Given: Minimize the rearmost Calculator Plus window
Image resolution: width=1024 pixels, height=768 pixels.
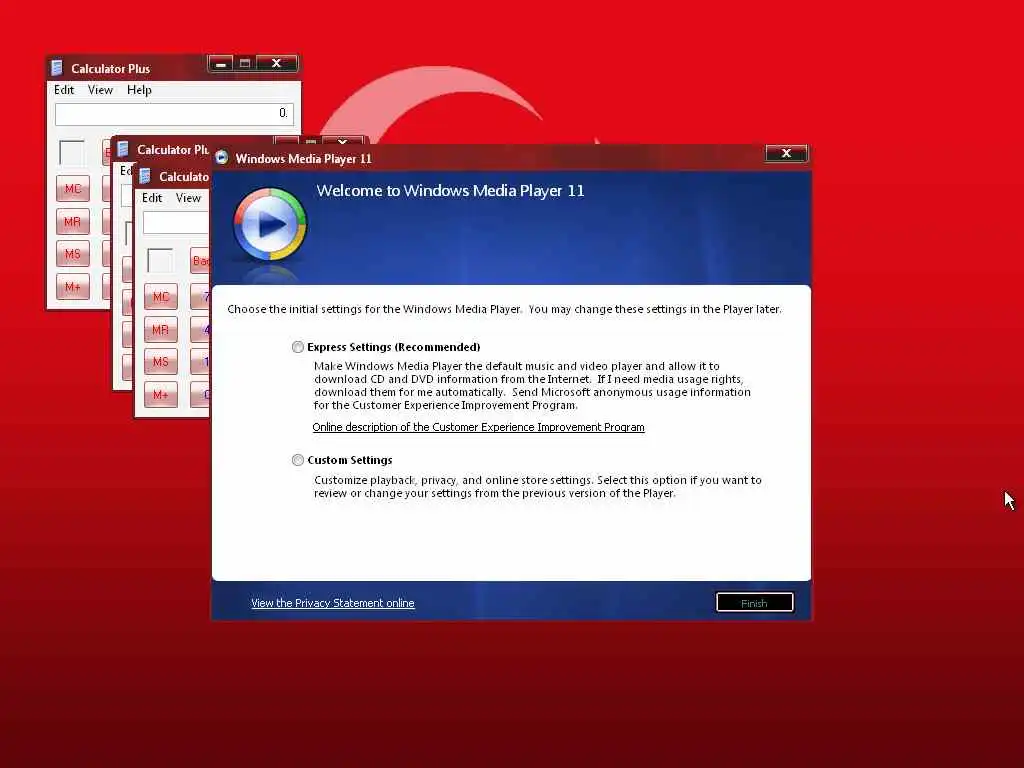Looking at the screenshot, I should point(221,63).
